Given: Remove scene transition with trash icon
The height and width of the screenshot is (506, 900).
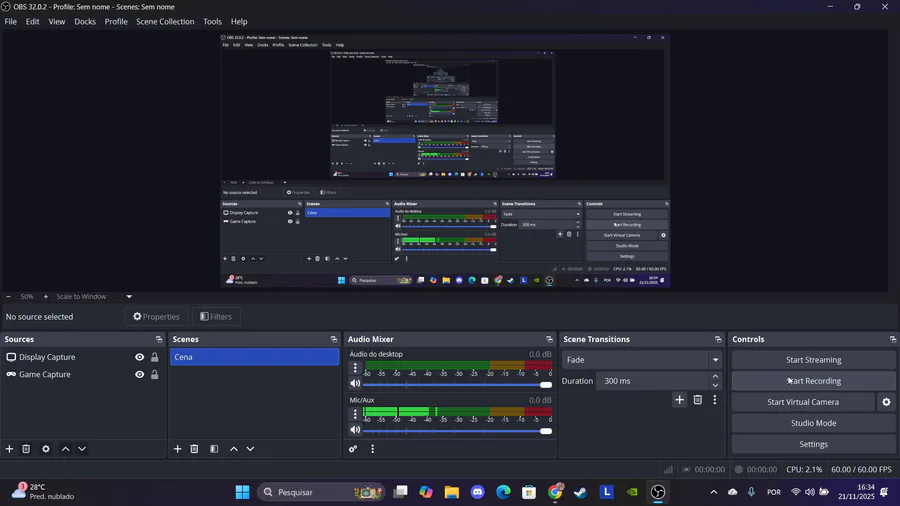Looking at the screenshot, I should point(697,400).
